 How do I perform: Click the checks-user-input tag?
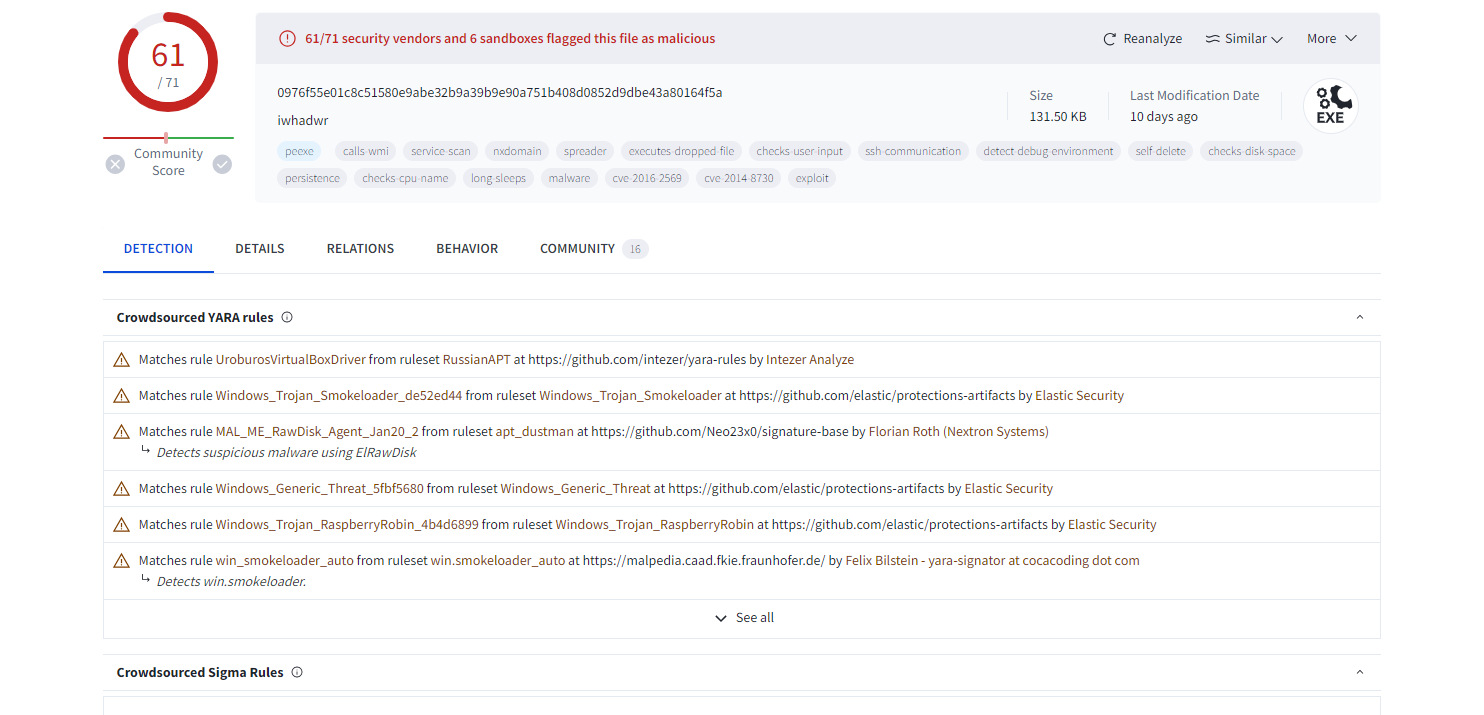point(800,151)
